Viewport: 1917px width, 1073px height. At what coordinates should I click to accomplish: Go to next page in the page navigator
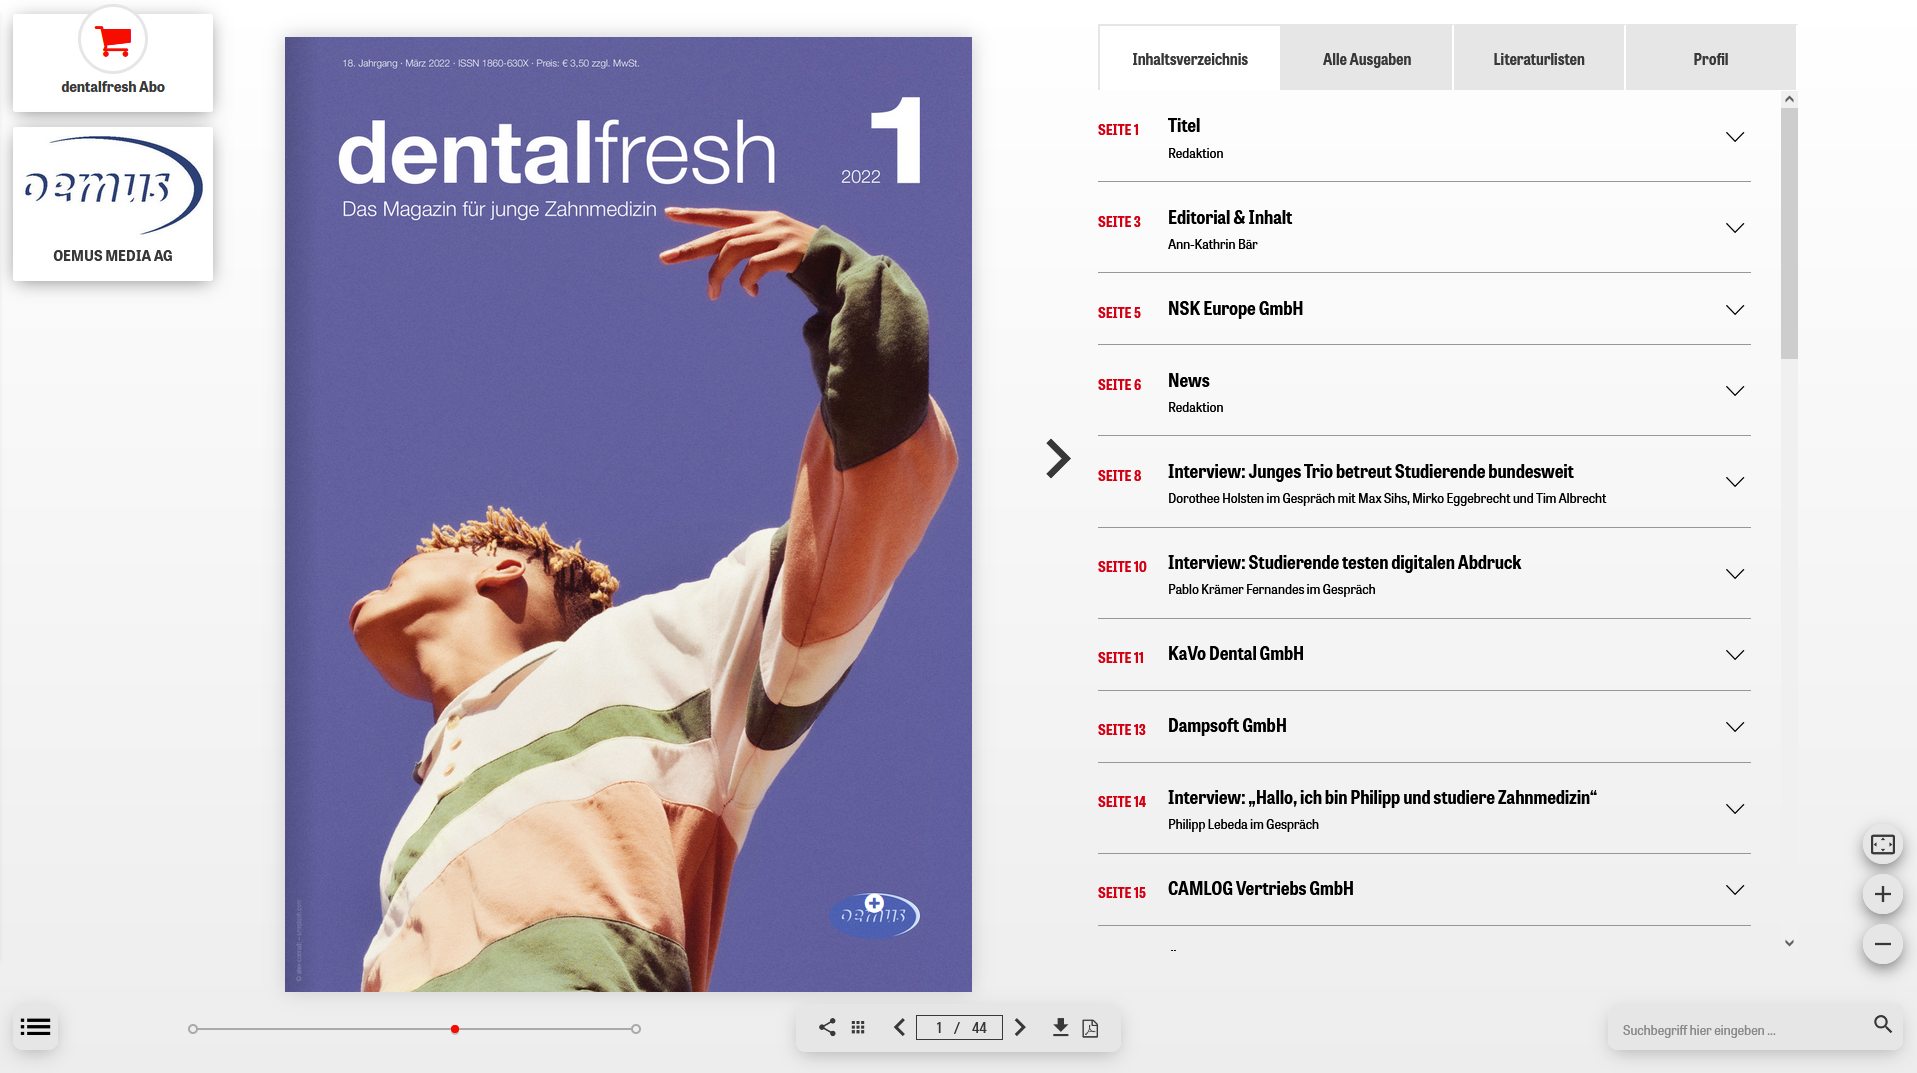1020,1027
